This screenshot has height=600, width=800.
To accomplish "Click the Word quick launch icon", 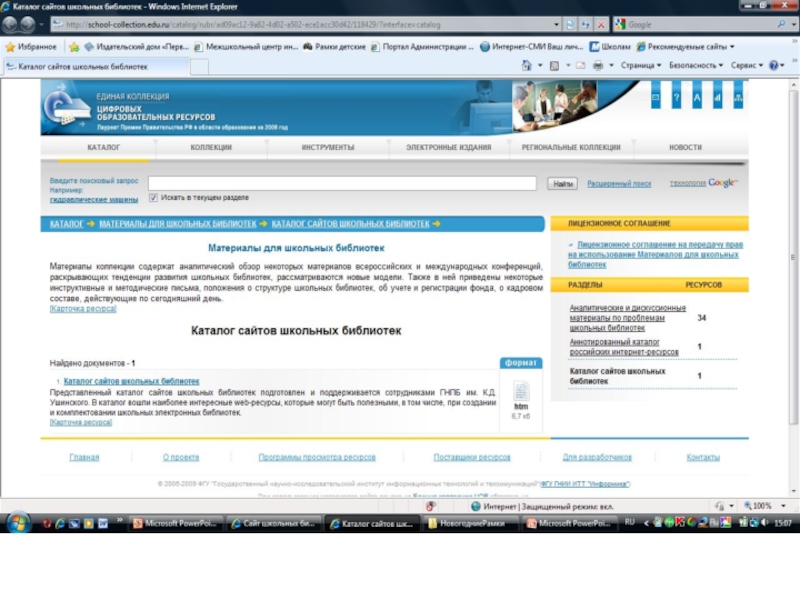I will tap(103, 523).
